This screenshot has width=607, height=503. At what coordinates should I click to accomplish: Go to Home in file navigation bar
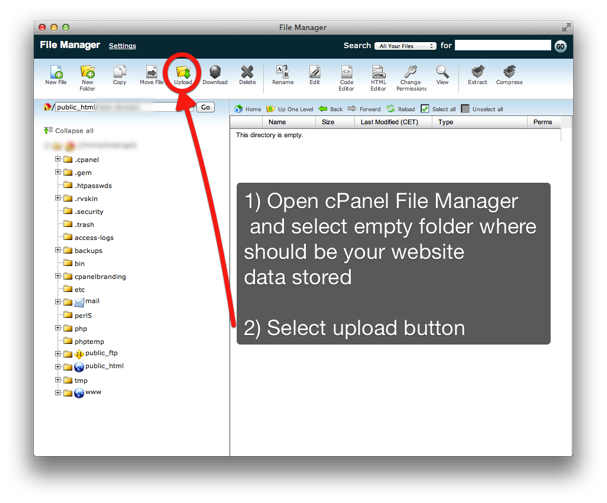click(248, 109)
